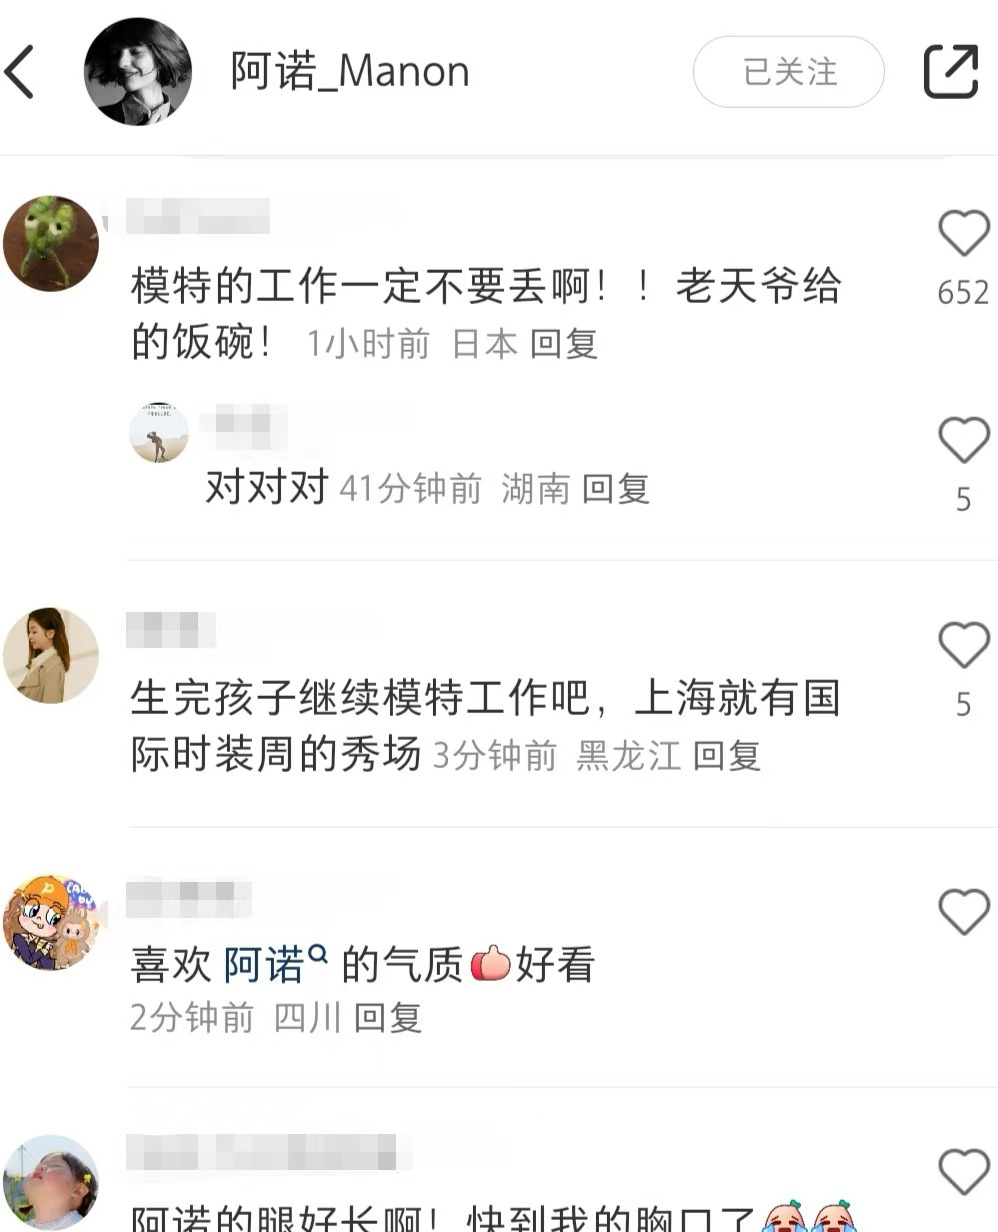Reply to the 黑龙江 comment
Screen dimensions: 998x1232
727,756
